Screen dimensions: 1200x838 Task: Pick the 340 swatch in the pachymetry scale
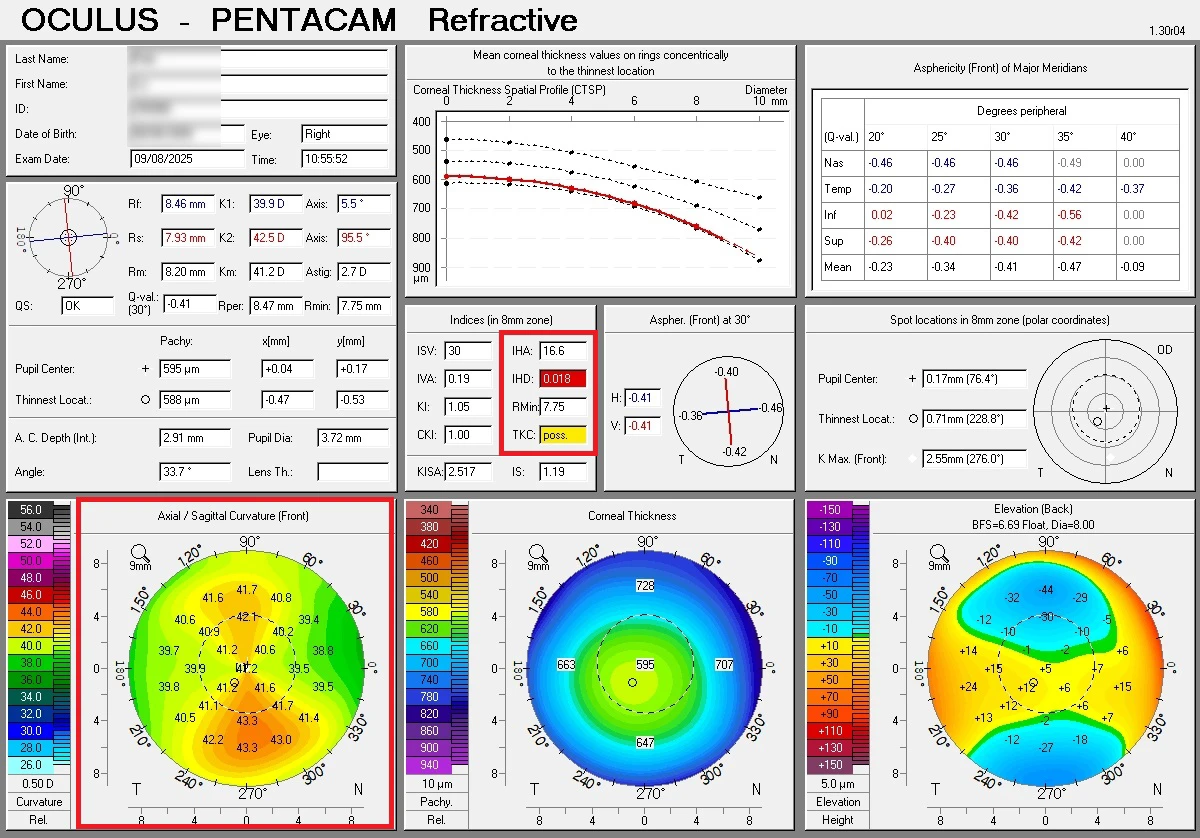[x=429, y=510]
